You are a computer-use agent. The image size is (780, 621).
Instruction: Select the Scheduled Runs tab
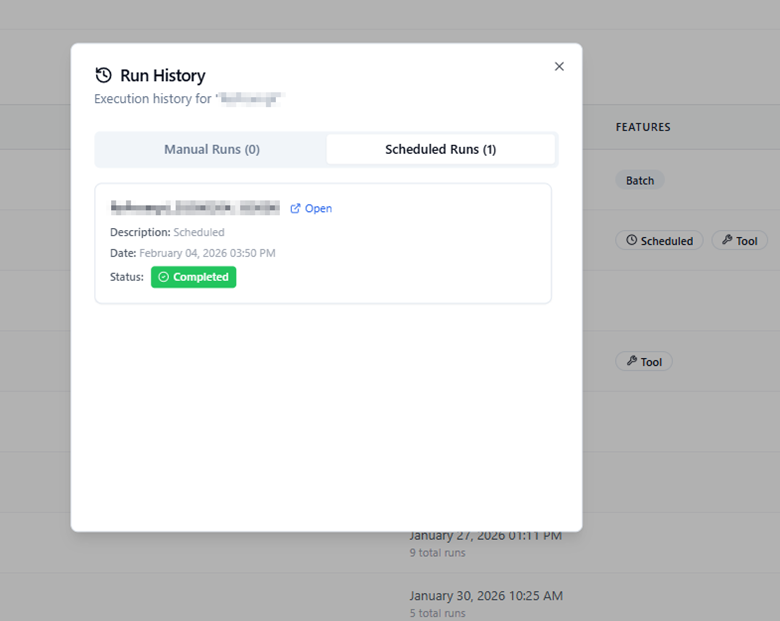pos(440,149)
